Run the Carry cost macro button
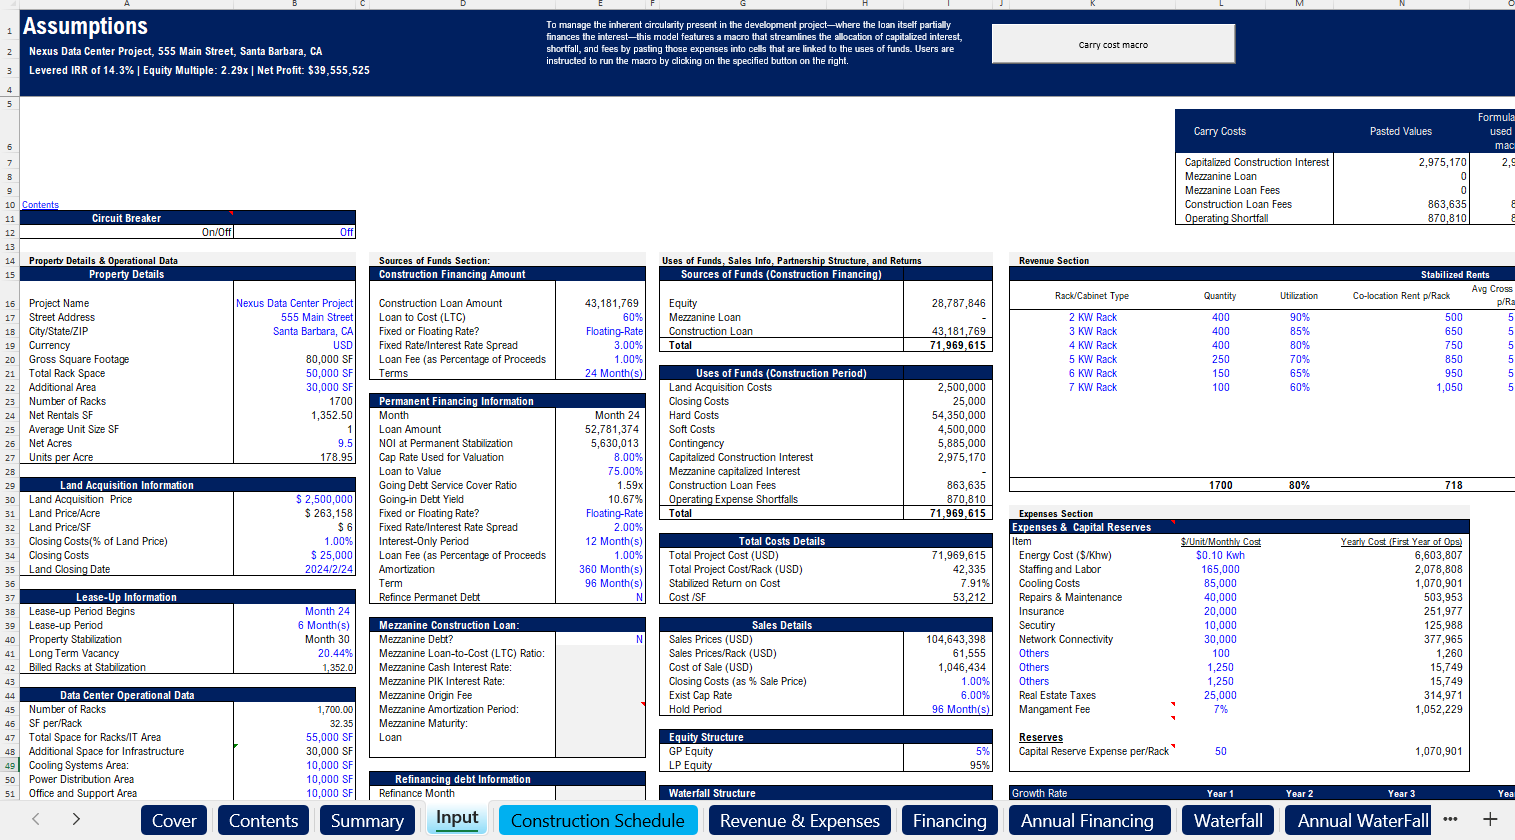The width and height of the screenshot is (1515, 840). pyautogui.click(x=1113, y=44)
